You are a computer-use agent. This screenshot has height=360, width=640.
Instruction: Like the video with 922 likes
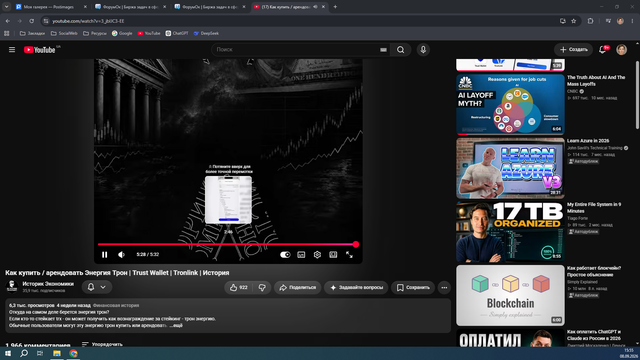click(x=239, y=287)
